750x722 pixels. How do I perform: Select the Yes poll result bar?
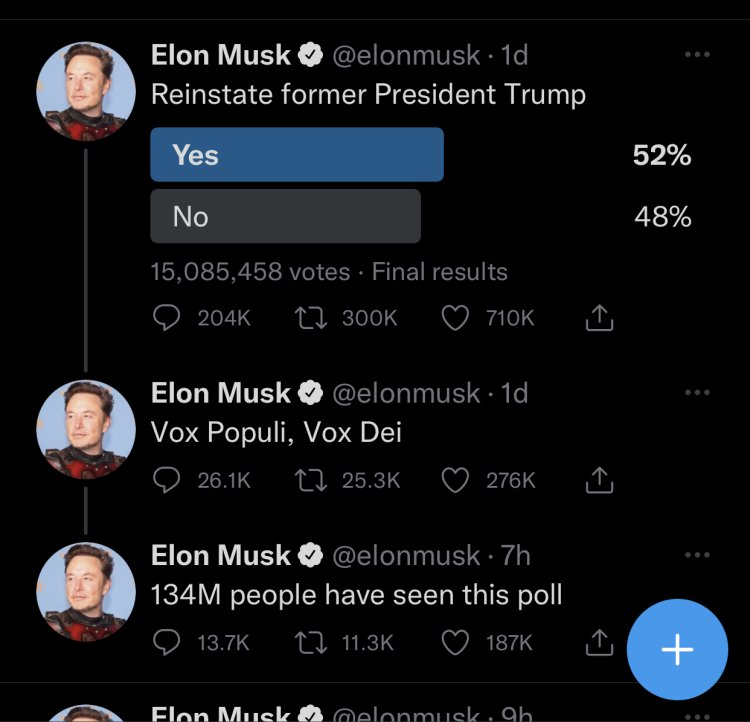pyautogui.click(x=296, y=155)
